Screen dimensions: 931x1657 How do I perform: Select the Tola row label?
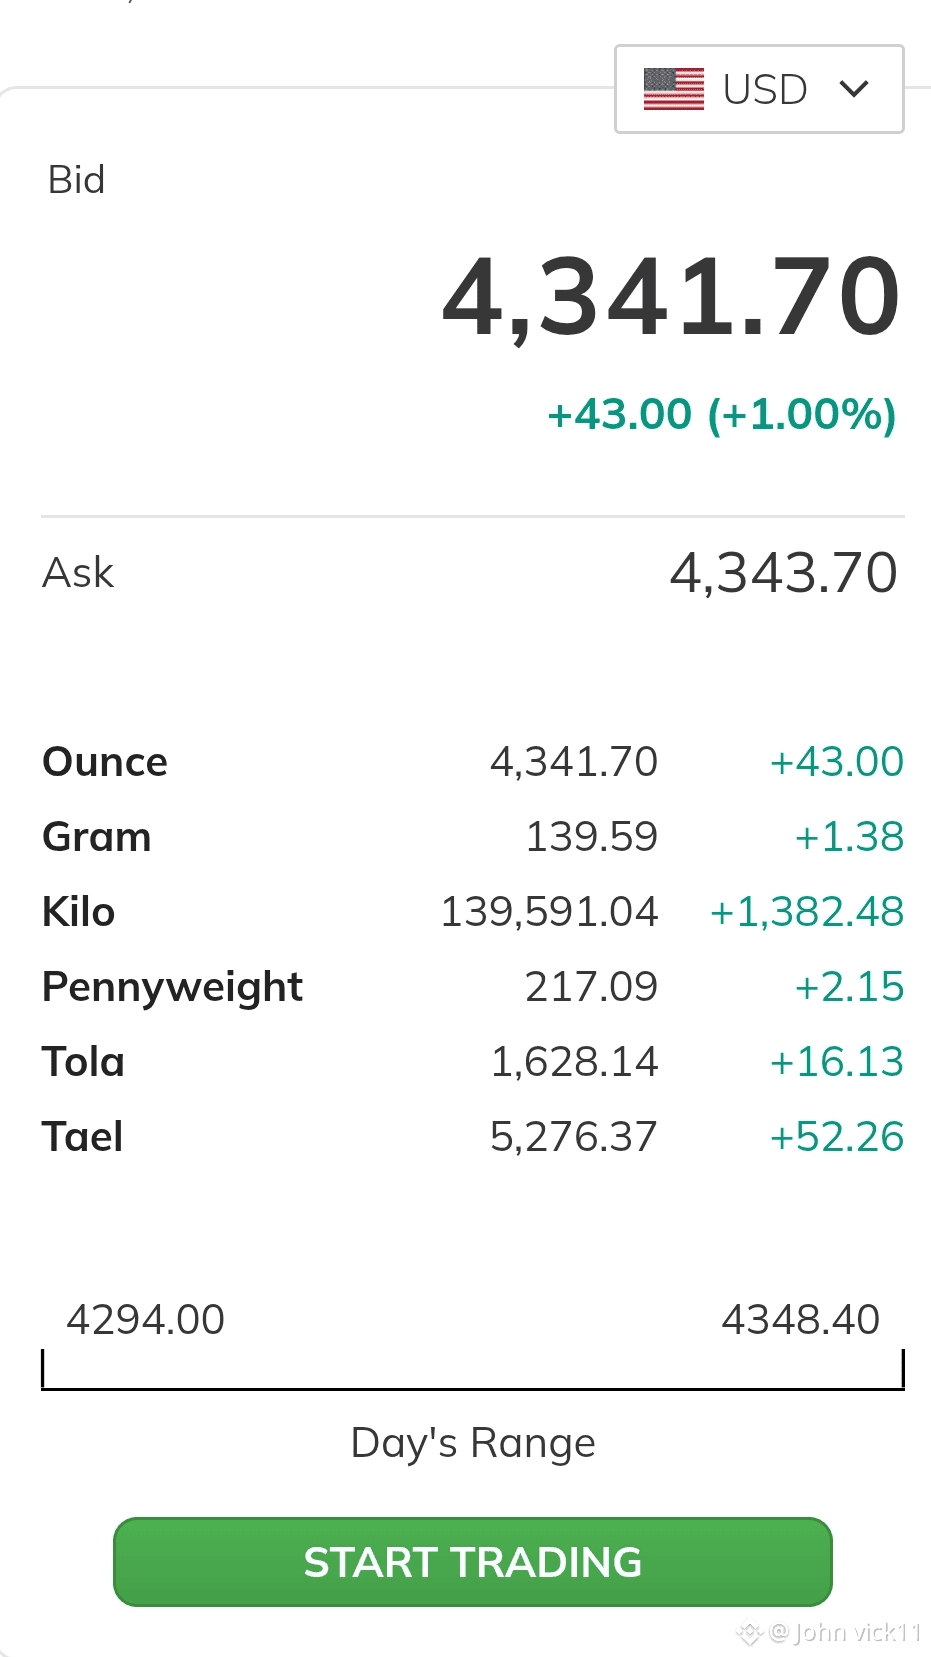(x=84, y=1062)
